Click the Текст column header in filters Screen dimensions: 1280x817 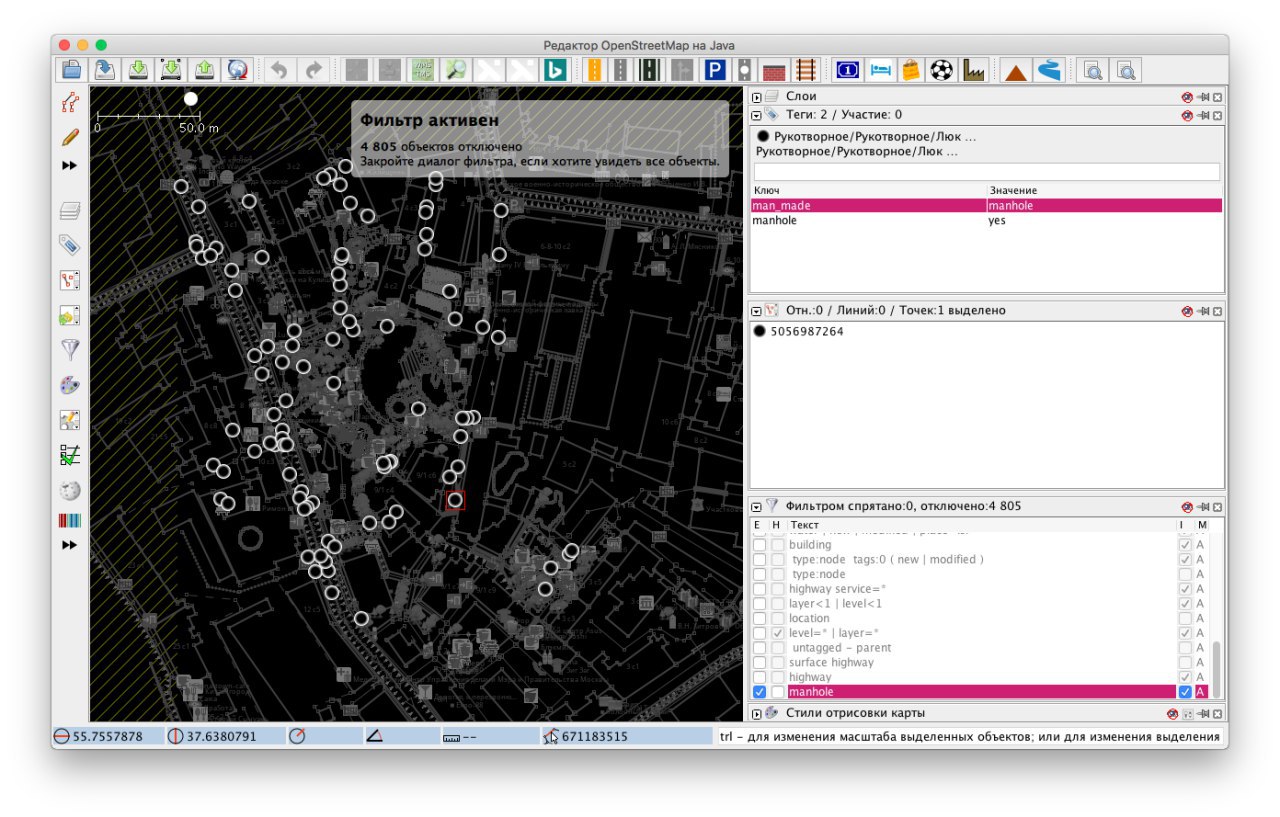981,524
